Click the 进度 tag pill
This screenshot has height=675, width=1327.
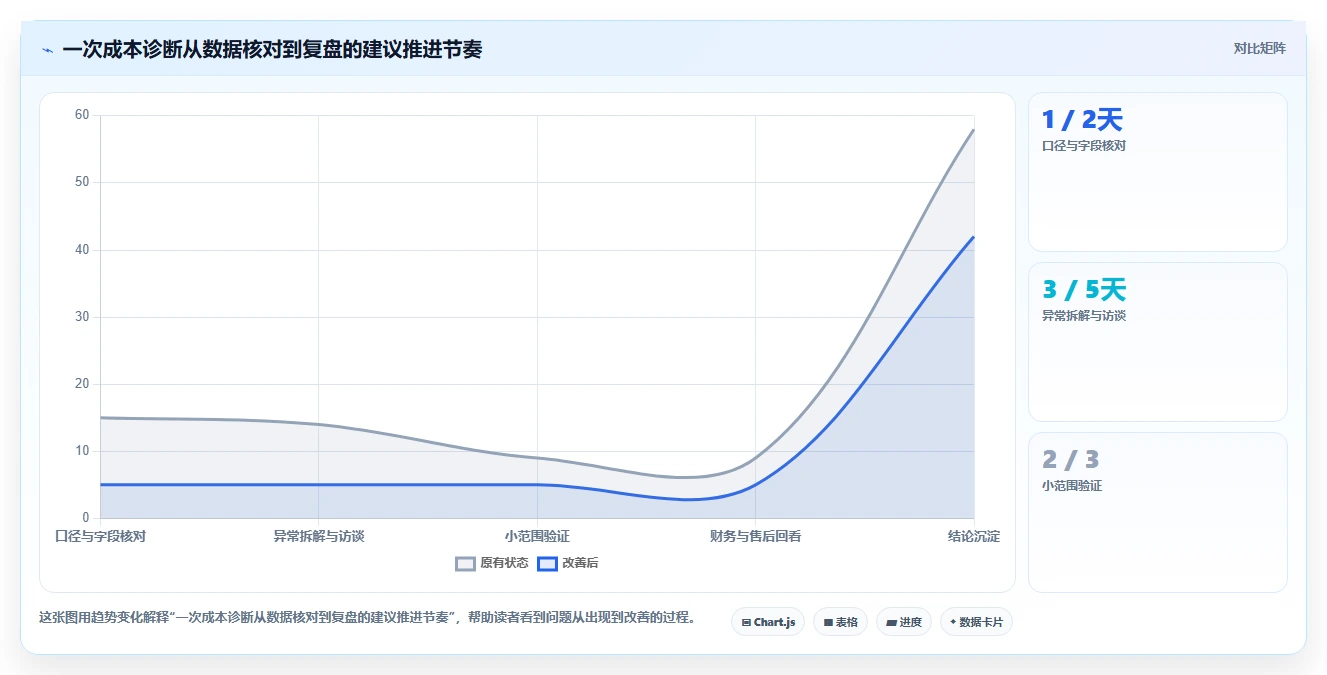pos(903,622)
